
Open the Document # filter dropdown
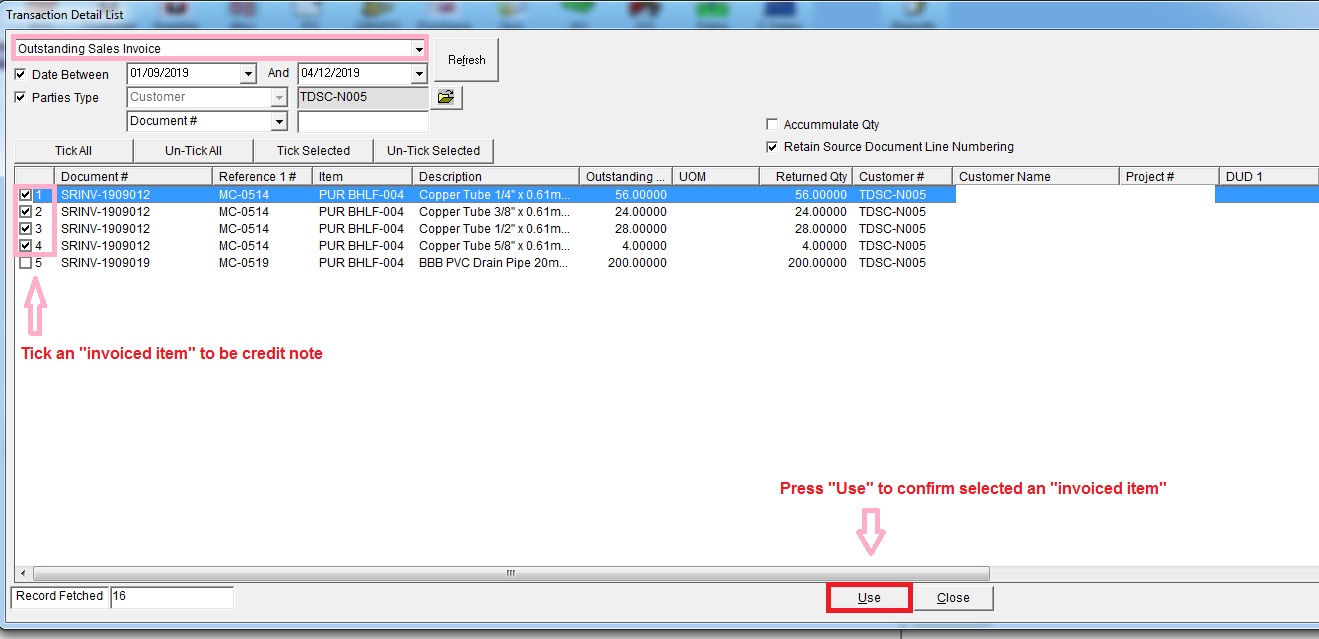(279, 121)
